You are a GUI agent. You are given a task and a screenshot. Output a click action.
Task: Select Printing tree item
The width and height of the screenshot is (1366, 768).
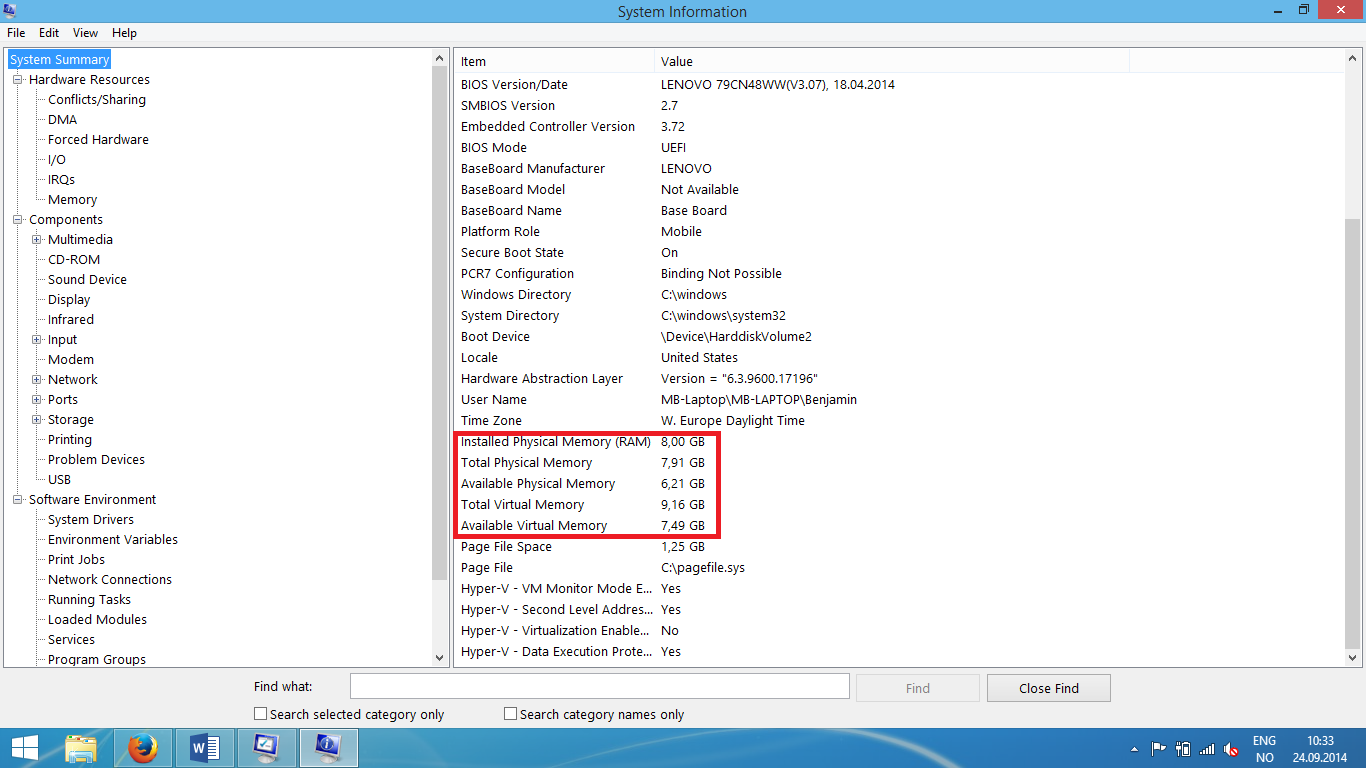pyautogui.click(x=70, y=440)
